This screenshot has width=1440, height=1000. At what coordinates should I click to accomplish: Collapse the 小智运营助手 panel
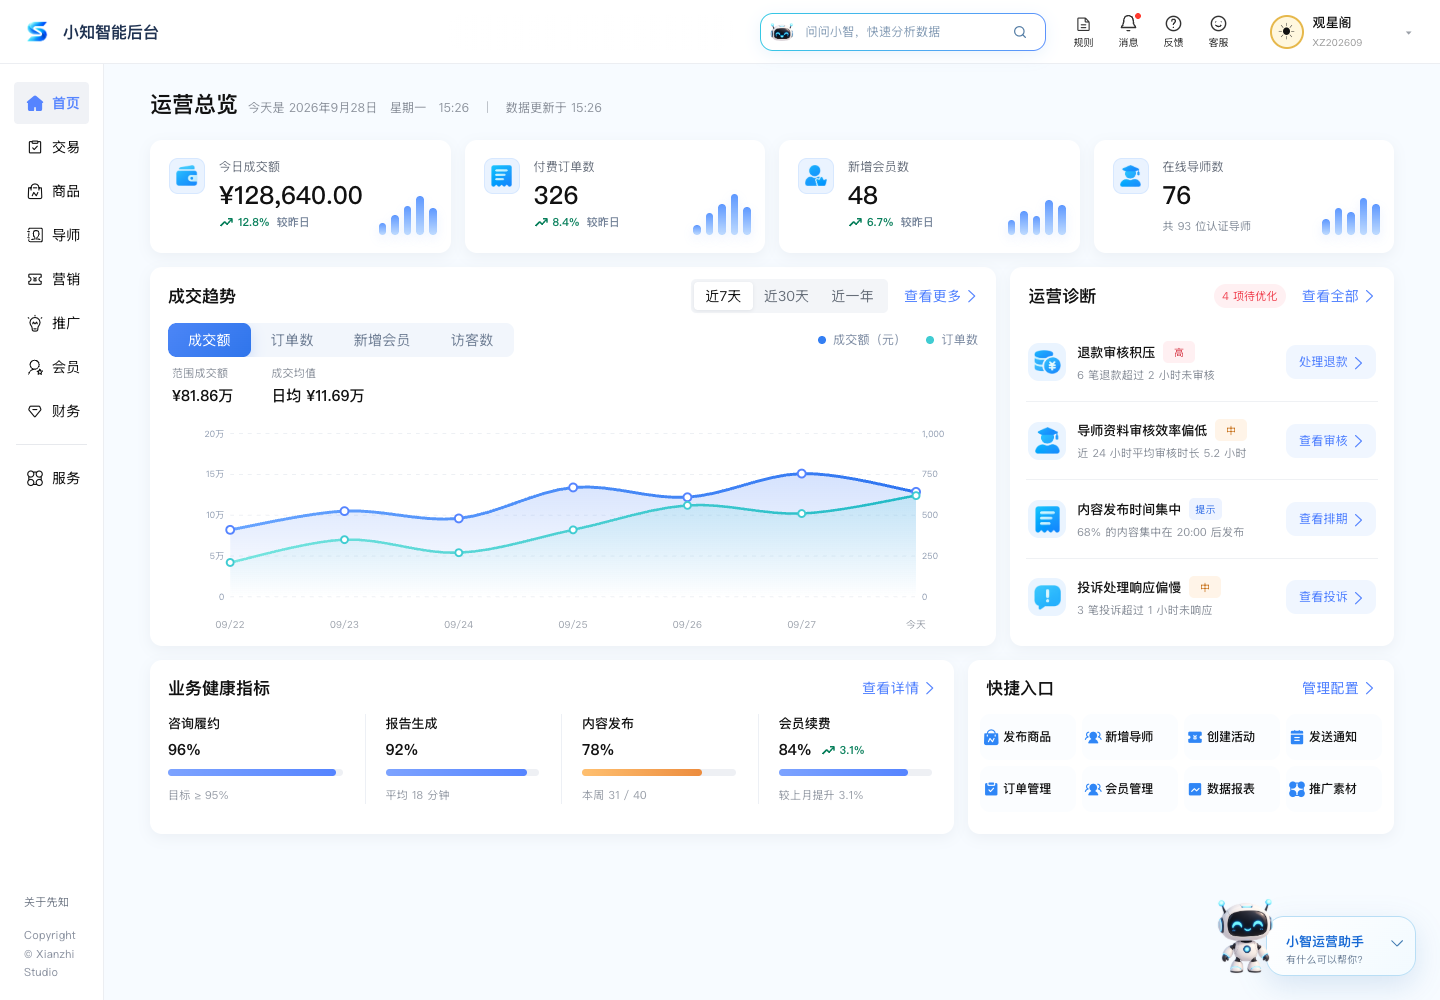(x=1397, y=943)
